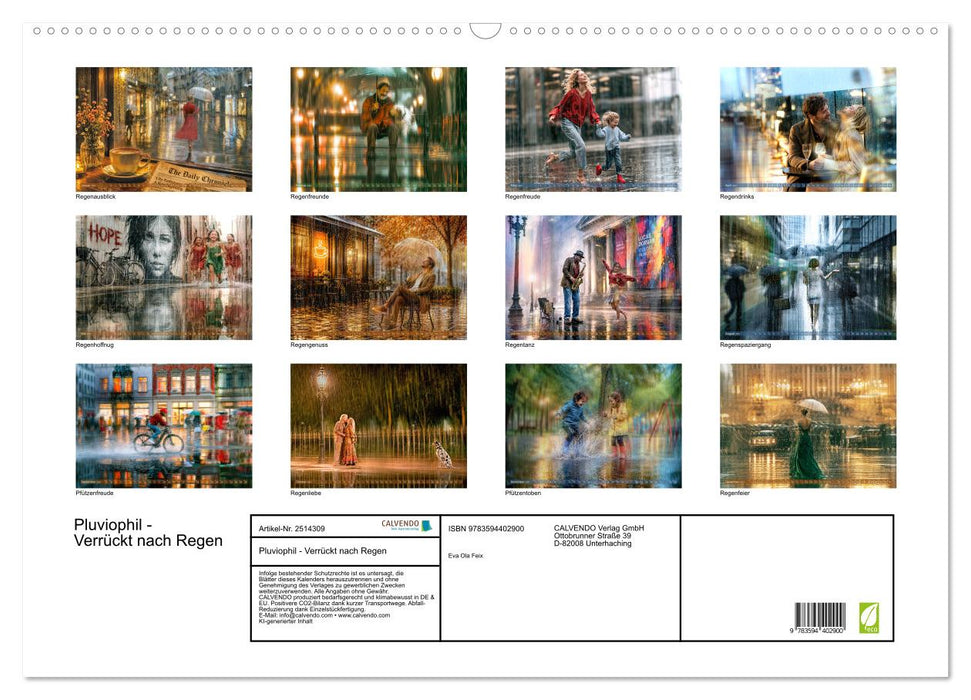Select the couple under street lamp picture
Image resolution: width=971 pixels, height=700 pixels.
click(378, 426)
